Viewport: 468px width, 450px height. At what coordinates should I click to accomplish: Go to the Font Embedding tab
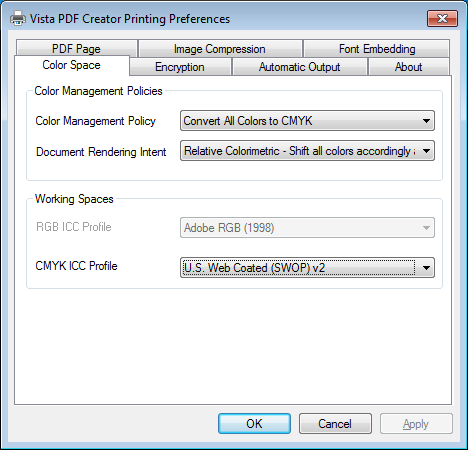[377, 49]
